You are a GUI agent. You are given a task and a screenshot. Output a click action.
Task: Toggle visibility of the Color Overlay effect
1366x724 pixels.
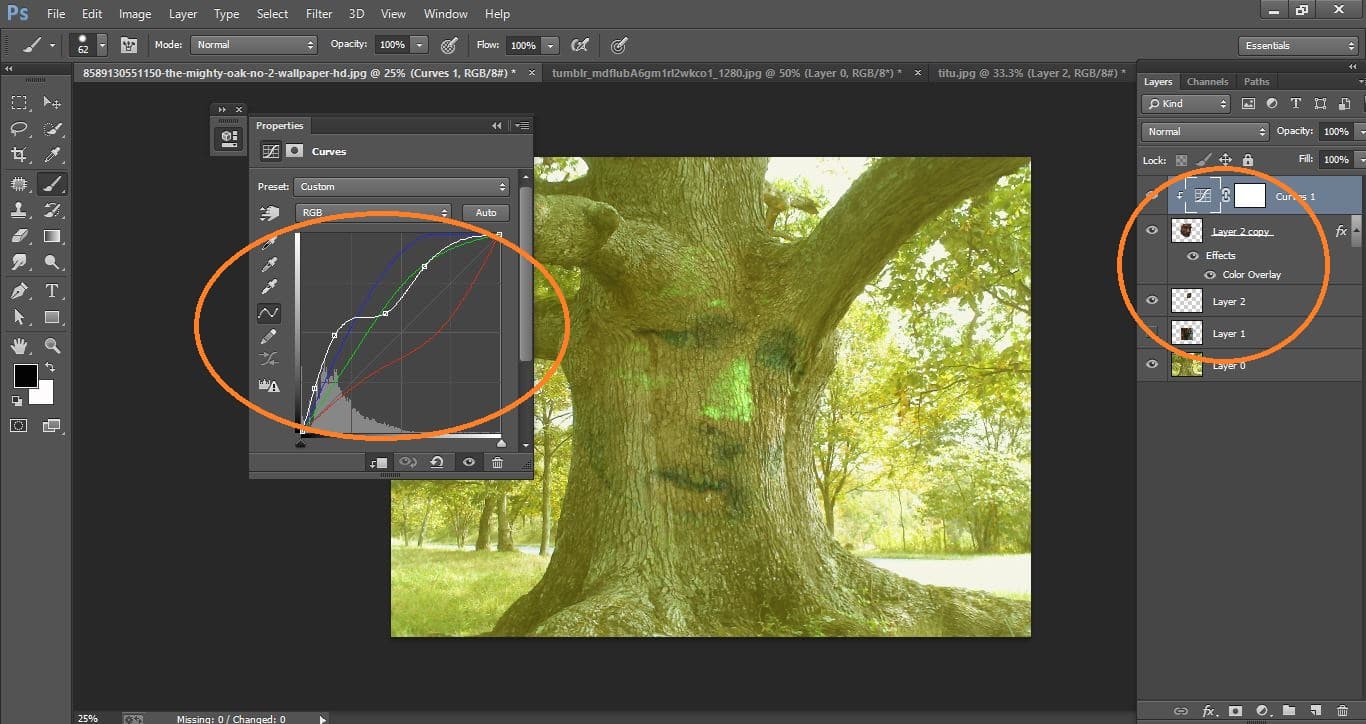tap(1210, 274)
